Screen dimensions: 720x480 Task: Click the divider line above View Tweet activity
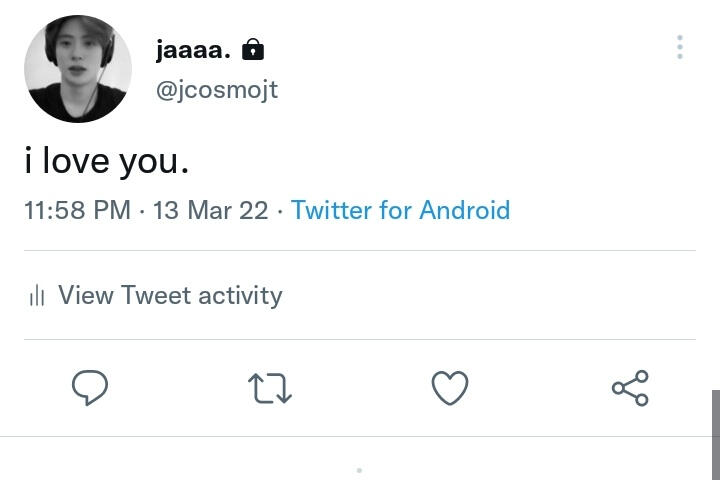point(359,250)
